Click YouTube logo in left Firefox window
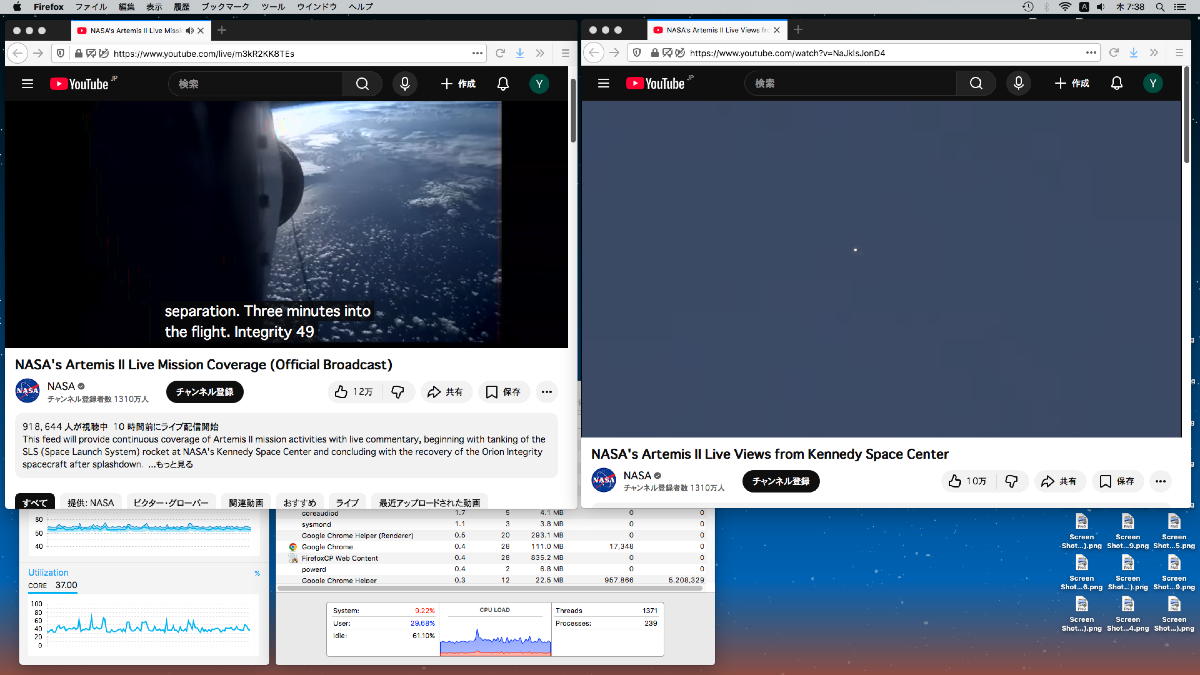The width and height of the screenshot is (1200, 675). 79,84
